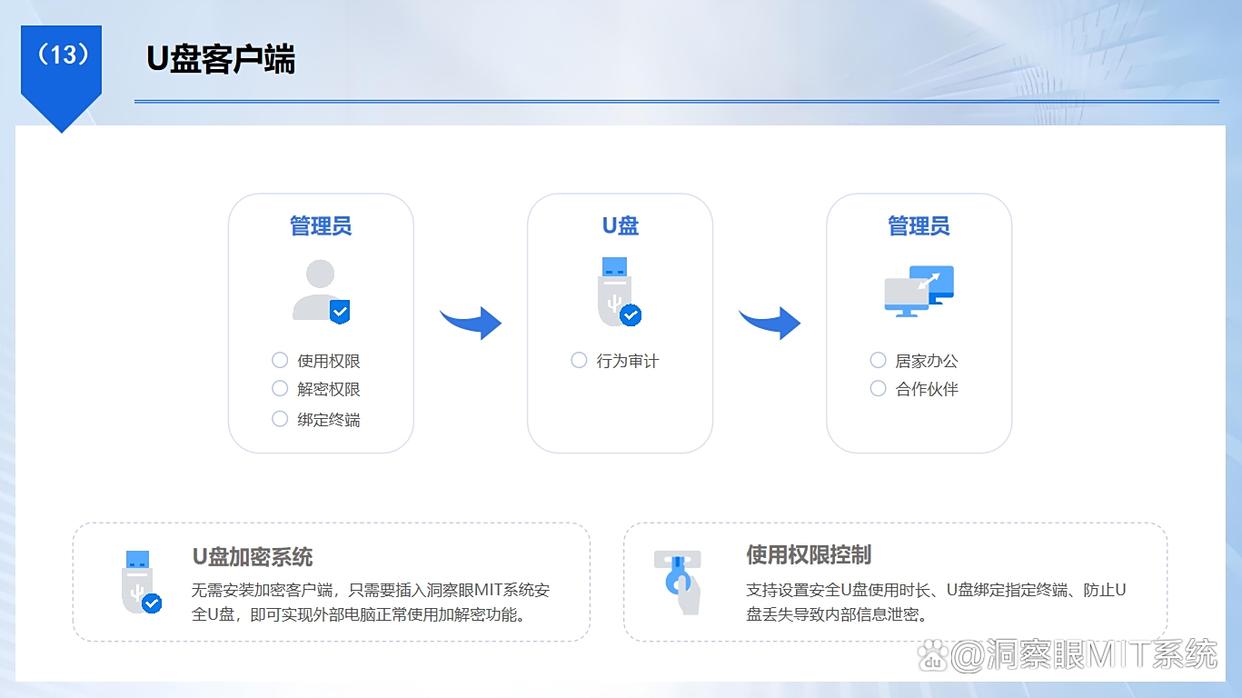
Task: Click the 绑定终端 label text
Action: pos(328,419)
